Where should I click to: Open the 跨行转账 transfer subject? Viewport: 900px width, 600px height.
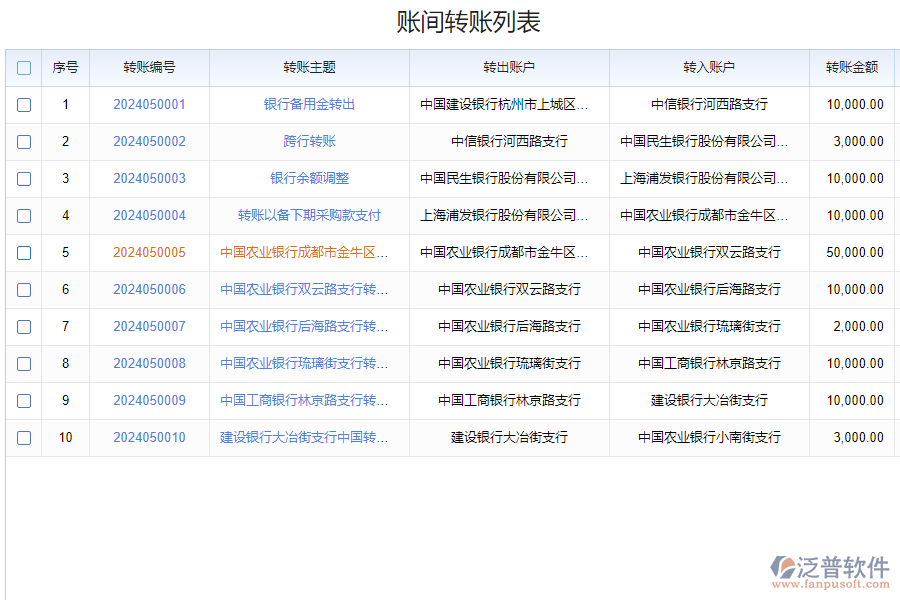point(309,142)
